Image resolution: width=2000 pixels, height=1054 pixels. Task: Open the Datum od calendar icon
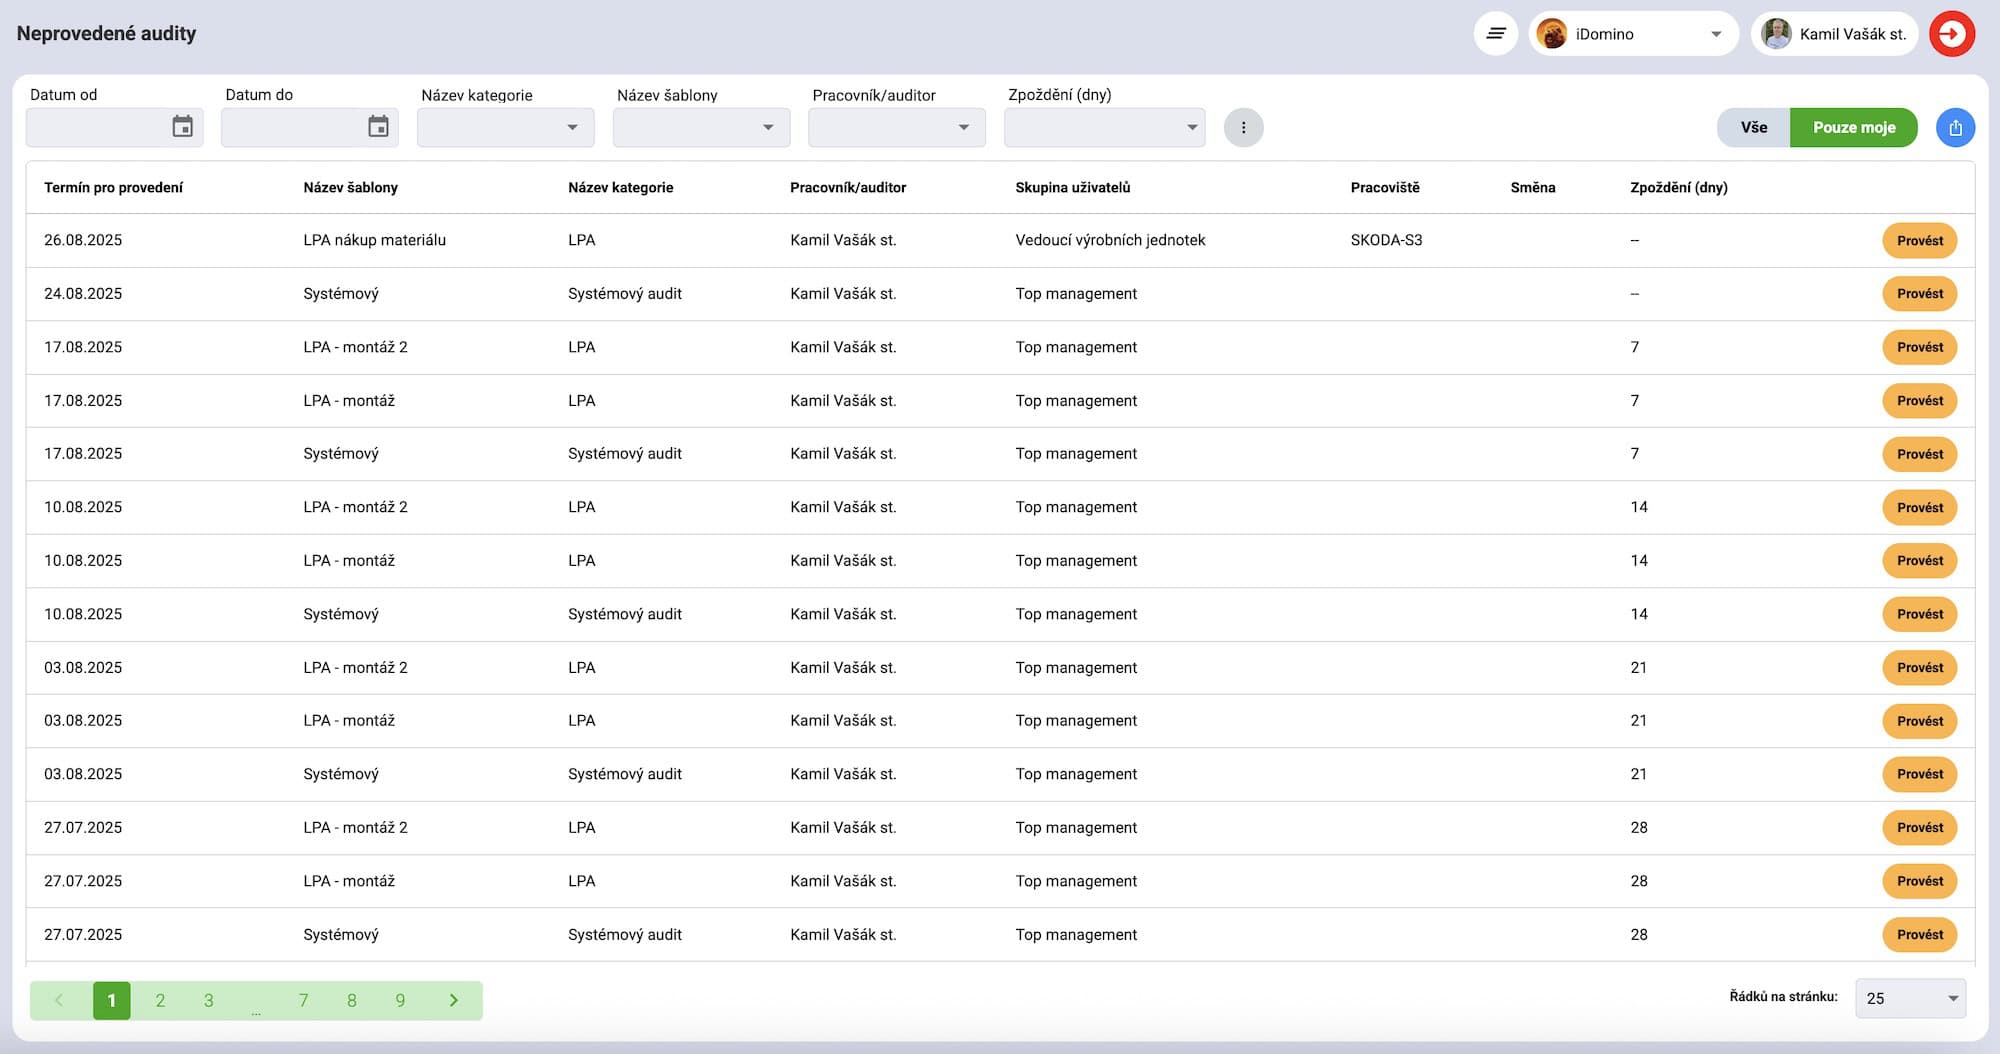point(182,127)
